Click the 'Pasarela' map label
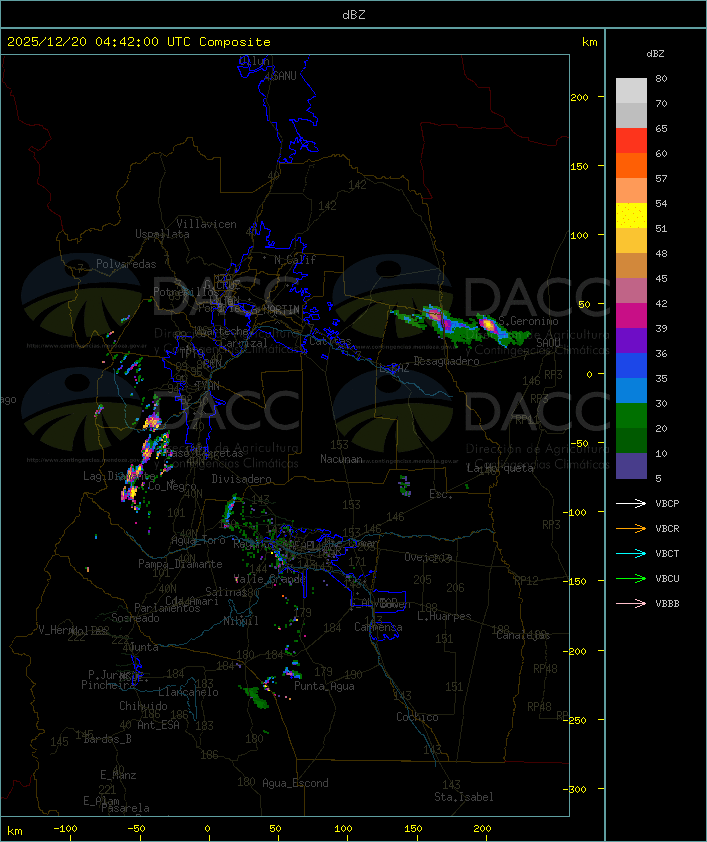Screen dimensions: 707x842 coord(125,808)
